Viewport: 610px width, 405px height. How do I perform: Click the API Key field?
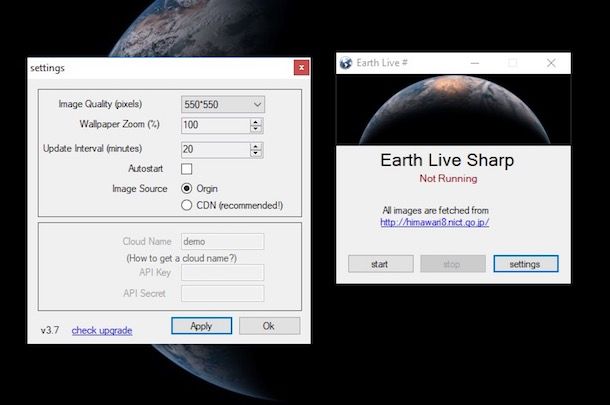(223, 272)
